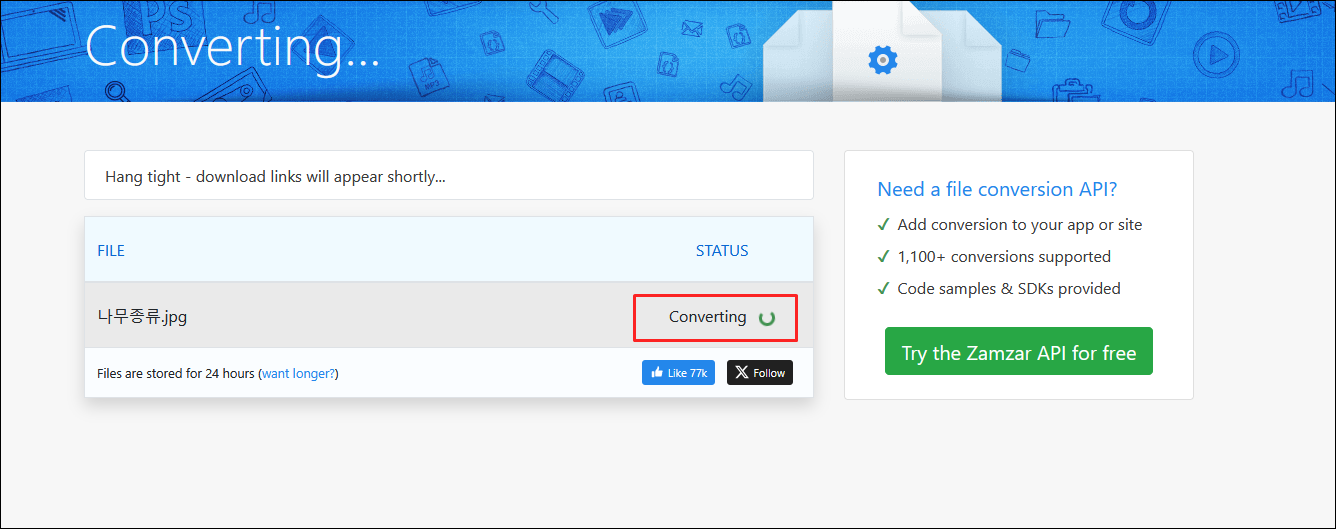The image size is (1336, 529).
Task: Open the 'Need a file conversion API?' heading link
Action: click(997, 189)
